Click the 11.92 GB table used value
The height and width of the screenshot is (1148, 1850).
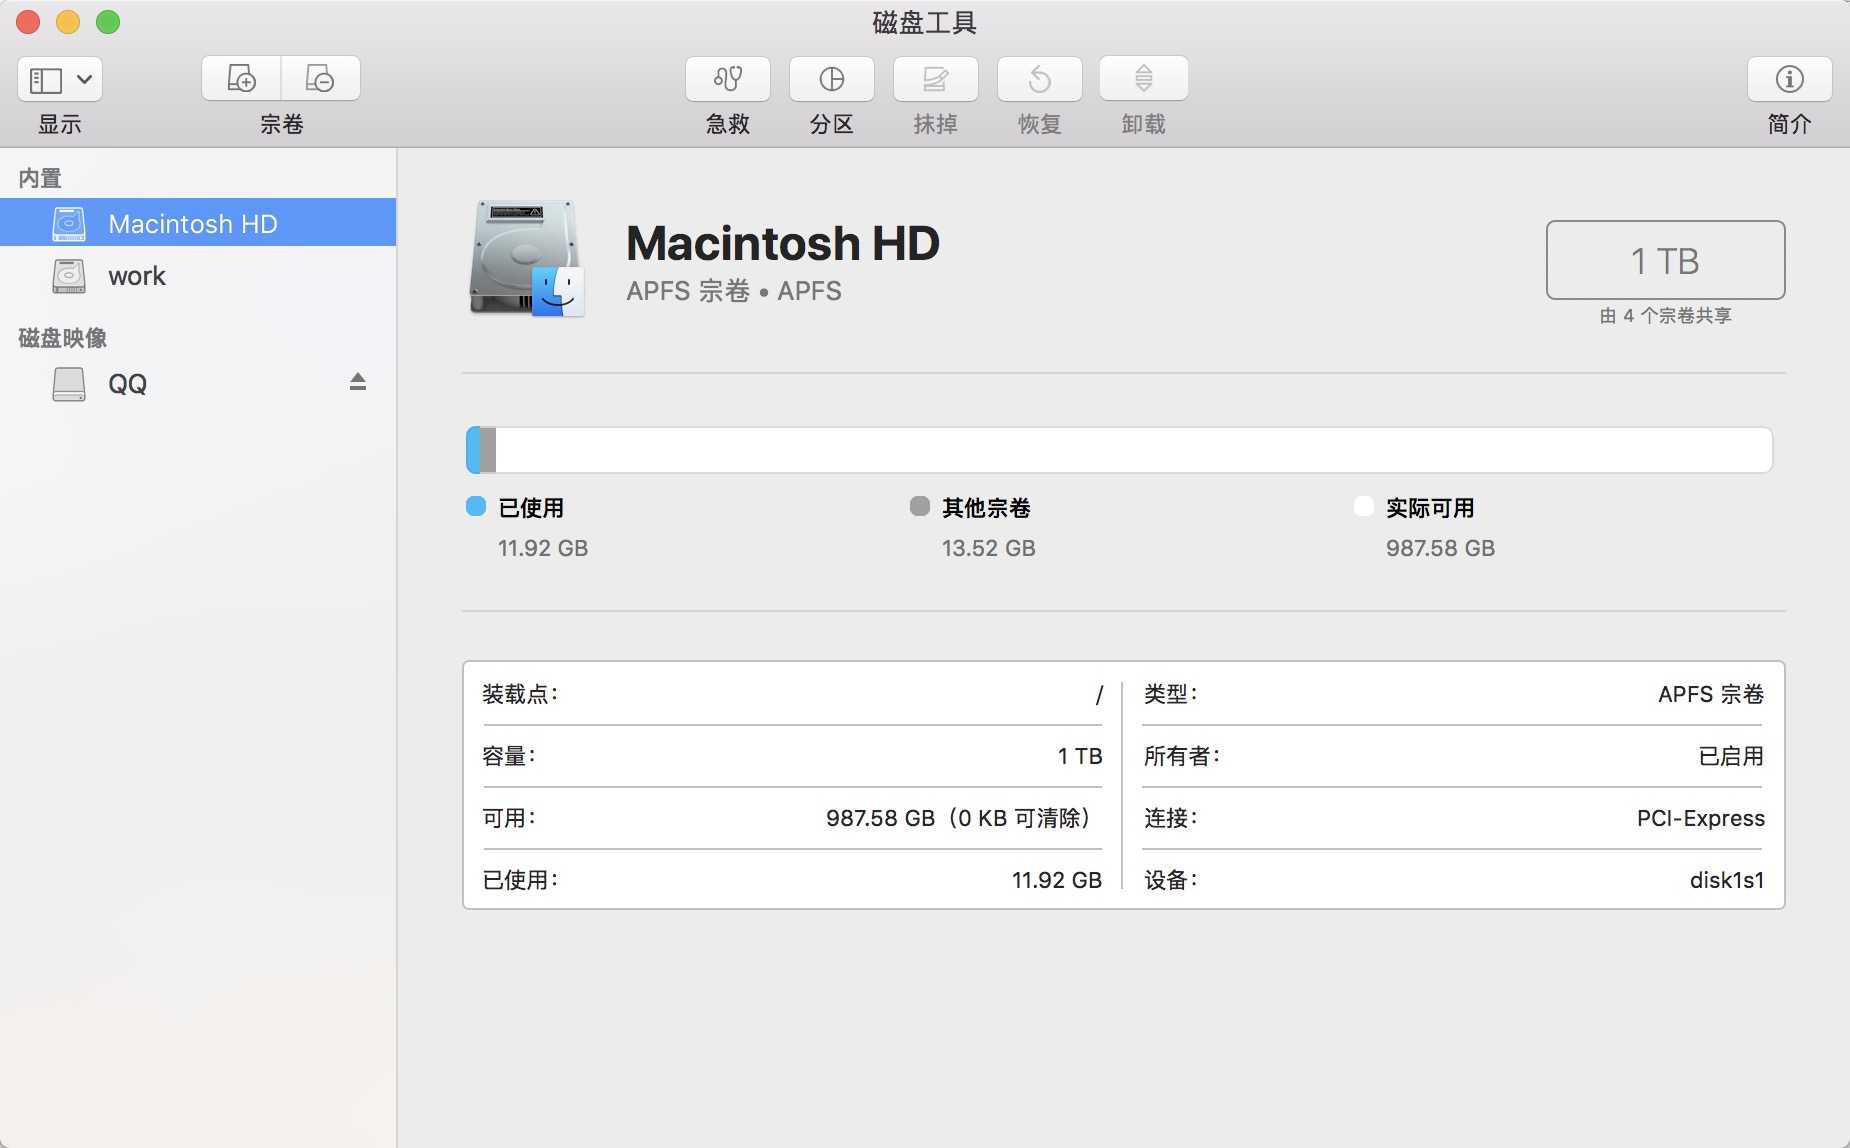click(x=1057, y=880)
